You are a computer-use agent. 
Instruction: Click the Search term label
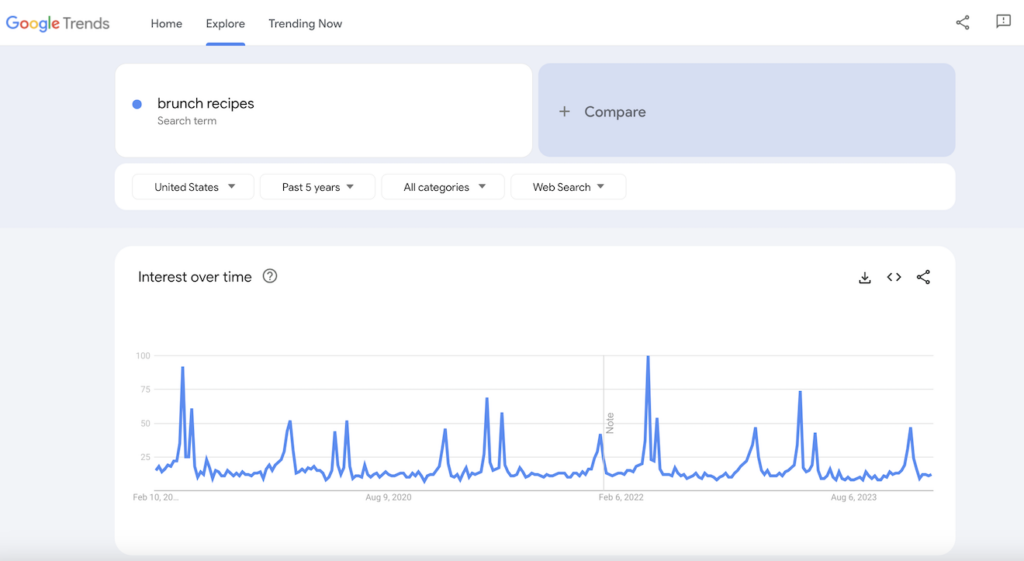tap(187, 121)
